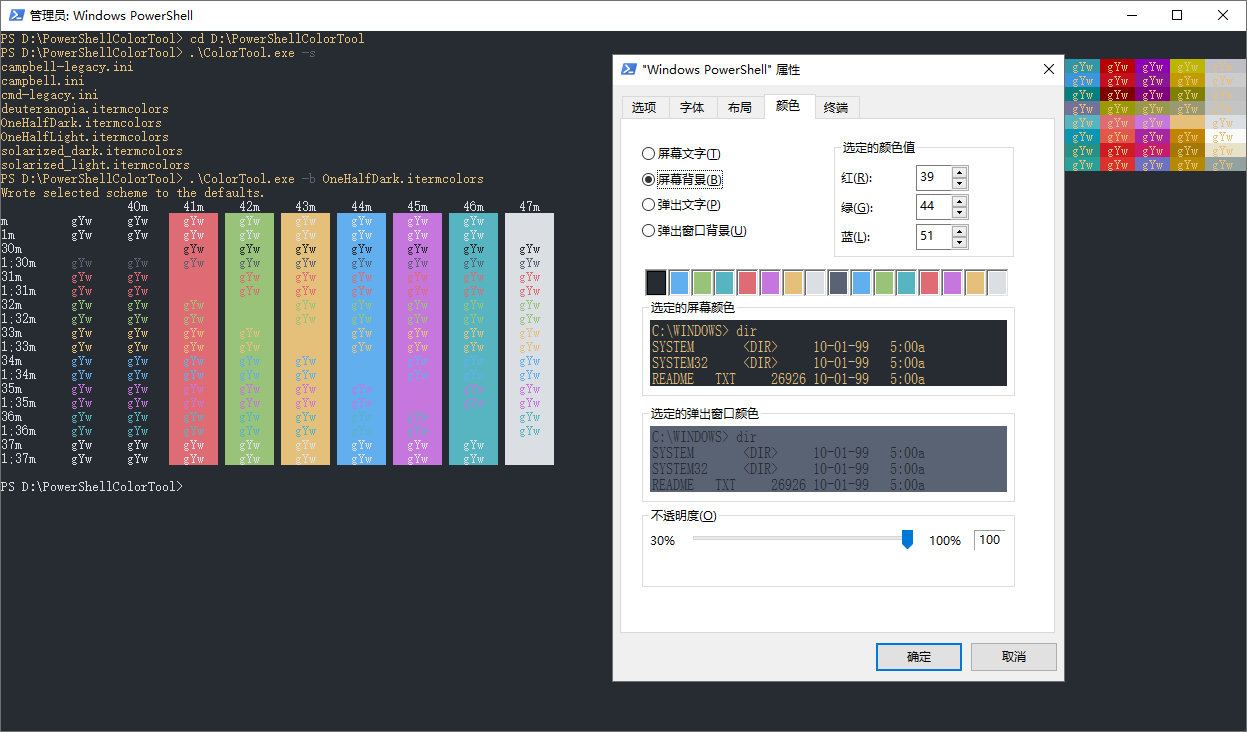
Task: Click the 蓝(L) value field showing 51
Action: (x=934, y=237)
